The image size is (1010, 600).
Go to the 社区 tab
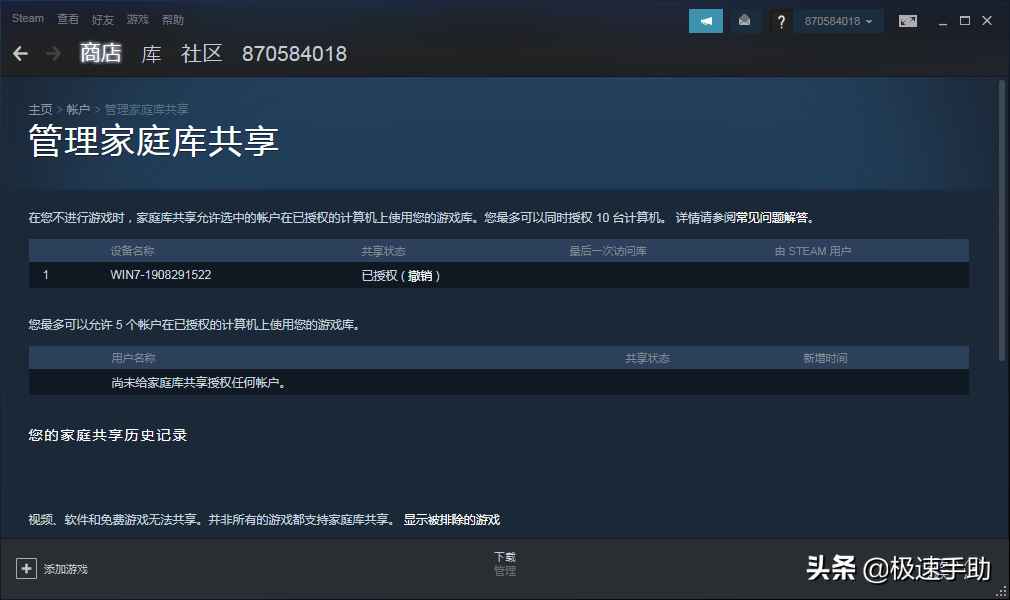(x=201, y=54)
